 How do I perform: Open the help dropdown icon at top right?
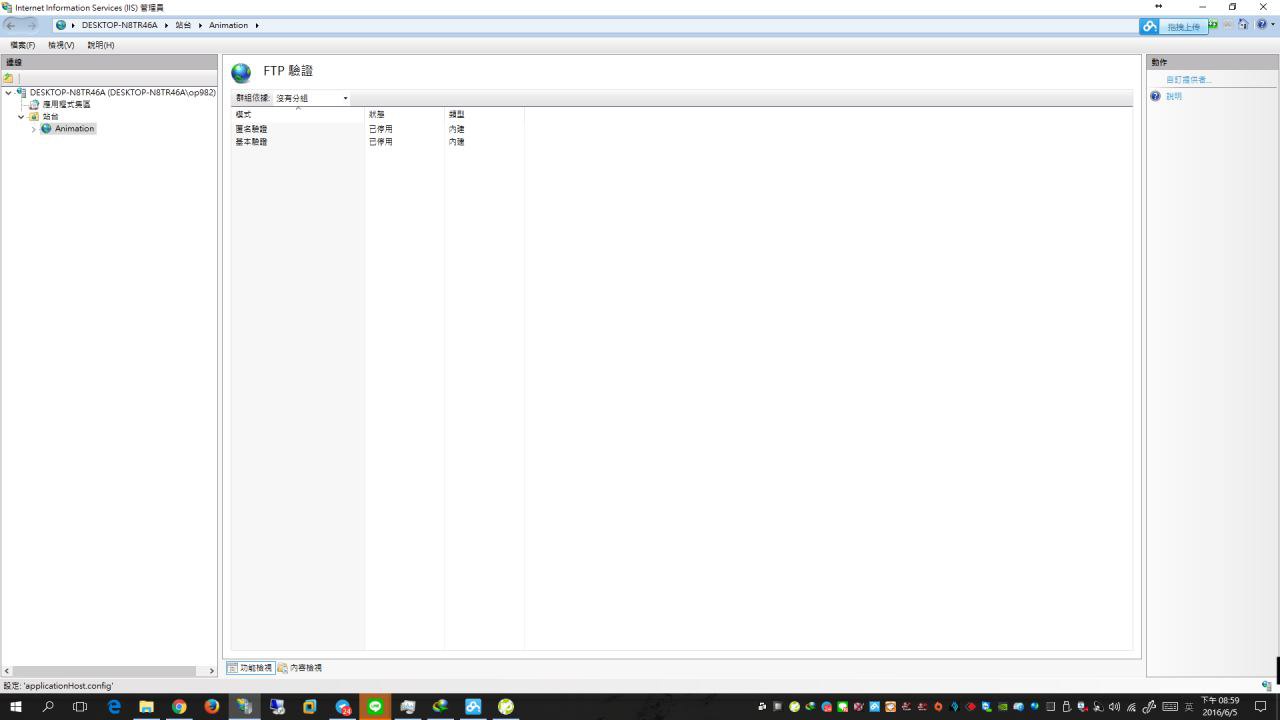tap(1262, 25)
